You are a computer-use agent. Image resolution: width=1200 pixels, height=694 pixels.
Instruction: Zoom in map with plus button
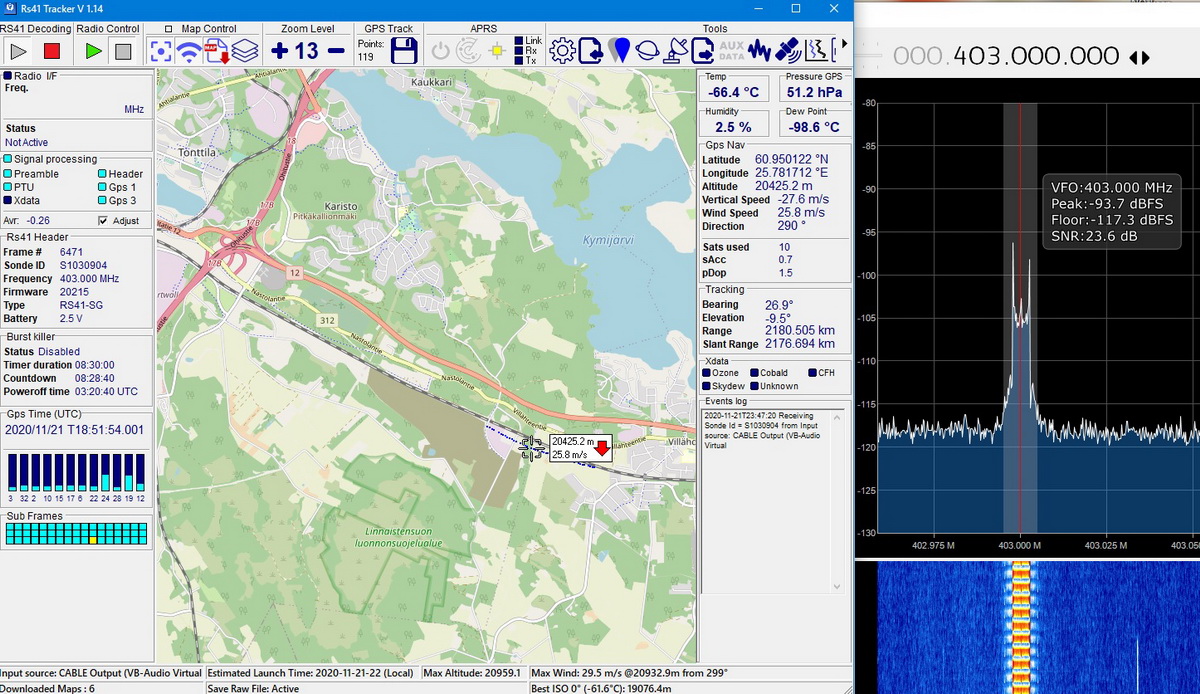280,51
